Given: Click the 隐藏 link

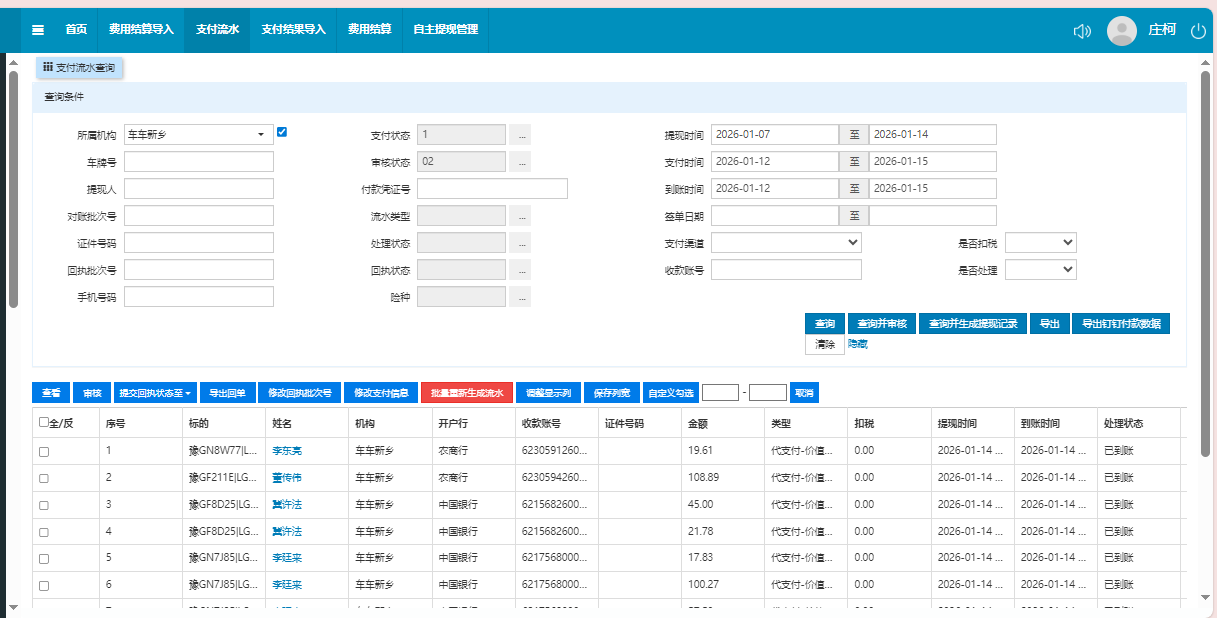Looking at the screenshot, I should [x=858, y=344].
